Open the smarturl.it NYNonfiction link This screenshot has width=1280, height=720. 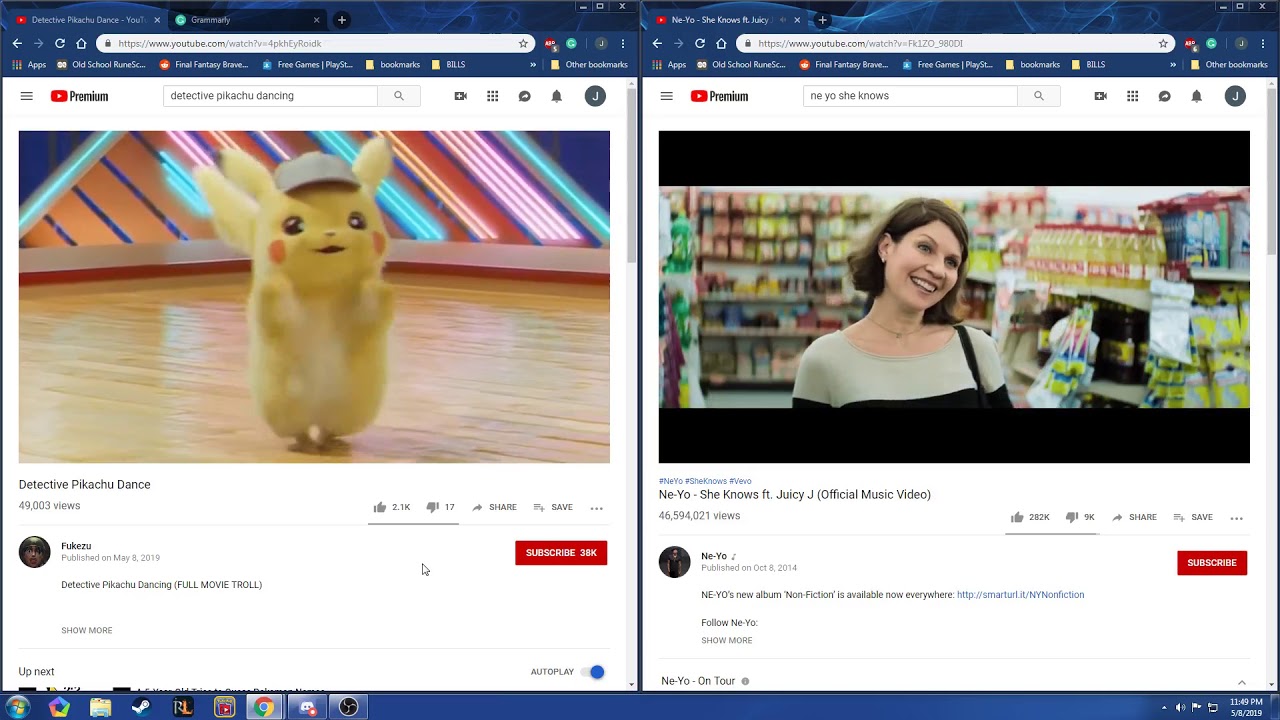pos(1020,595)
